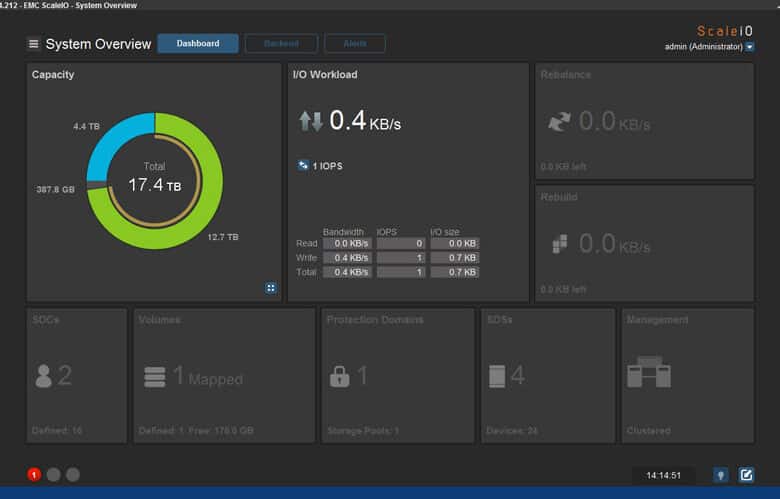Viewport: 780px width, 499px height.
Task: Click the red critical alert indicator
Action: [x=34, y=475]
